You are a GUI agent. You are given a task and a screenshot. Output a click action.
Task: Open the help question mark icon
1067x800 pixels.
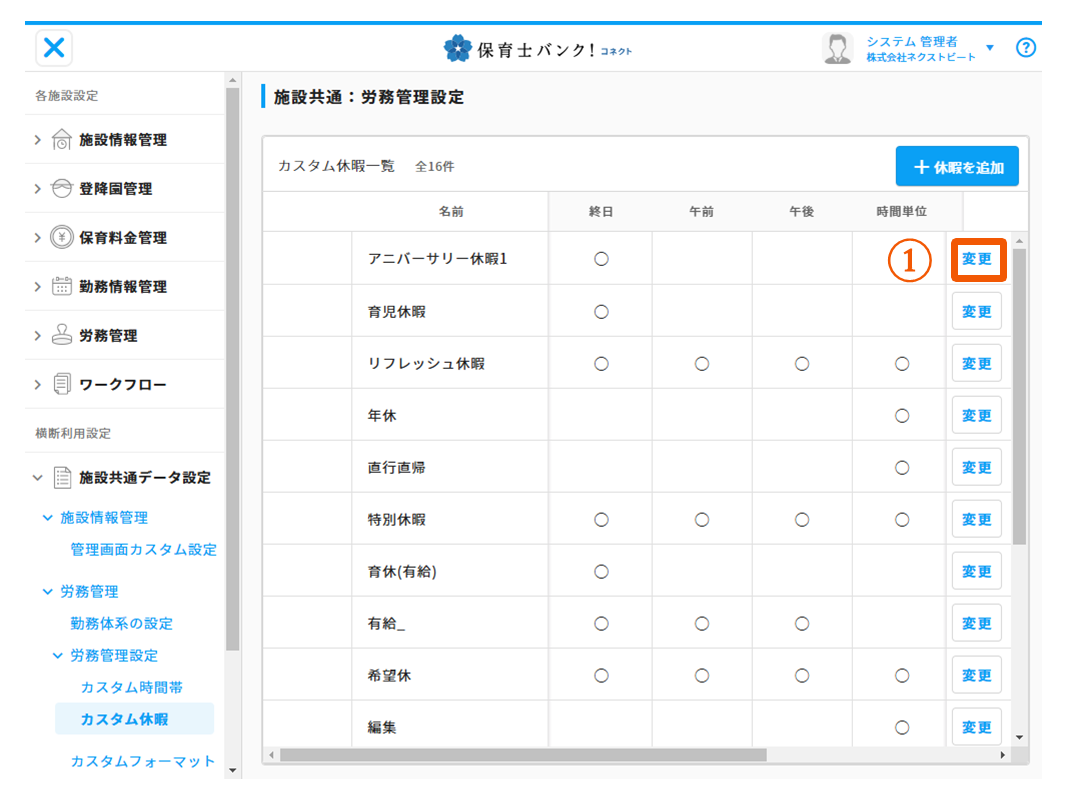[x=1025, y=47]
